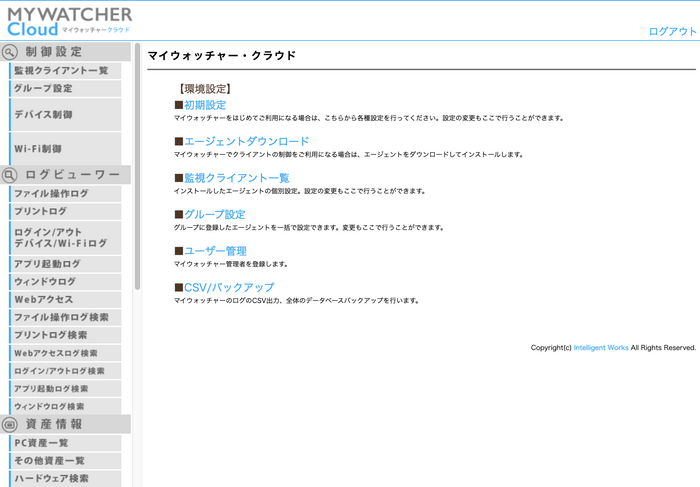Open the CSV/バックアップ link
Image resolution: width=700 pixels, height=487 pixels.
click(229, 287)
